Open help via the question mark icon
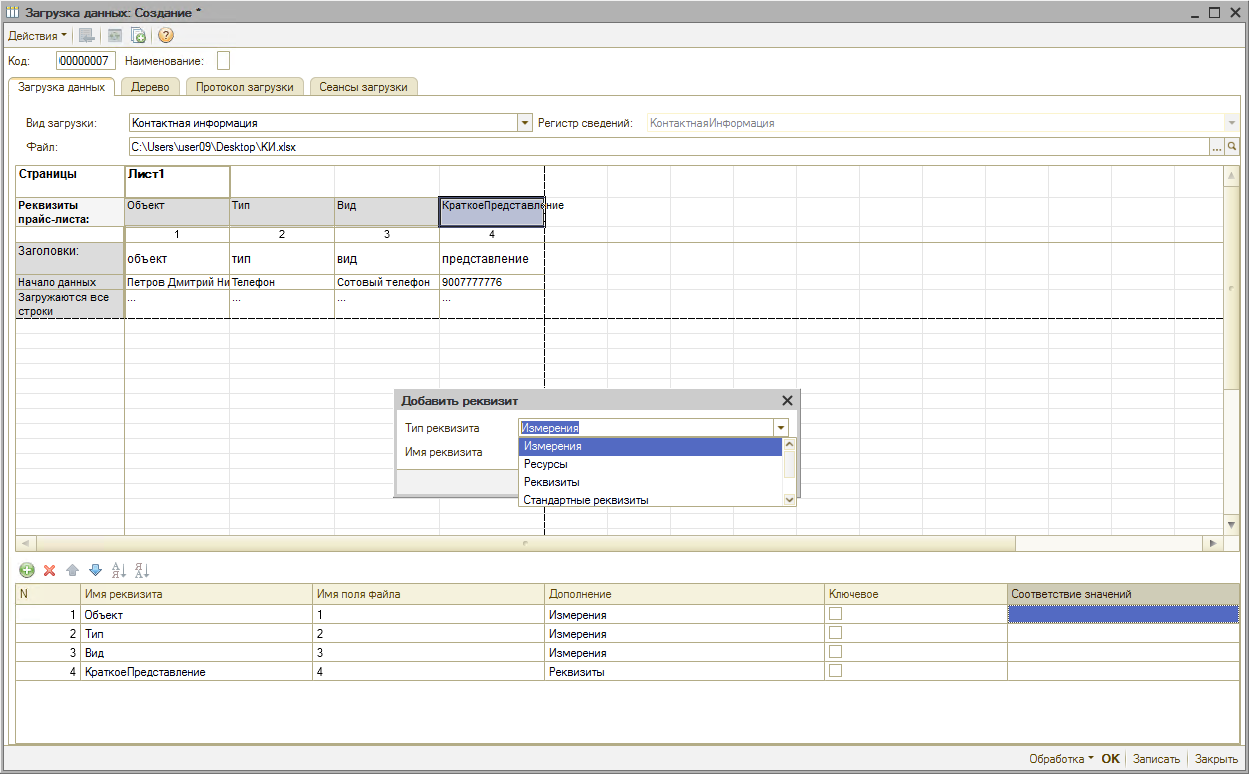 coord(166,36)
